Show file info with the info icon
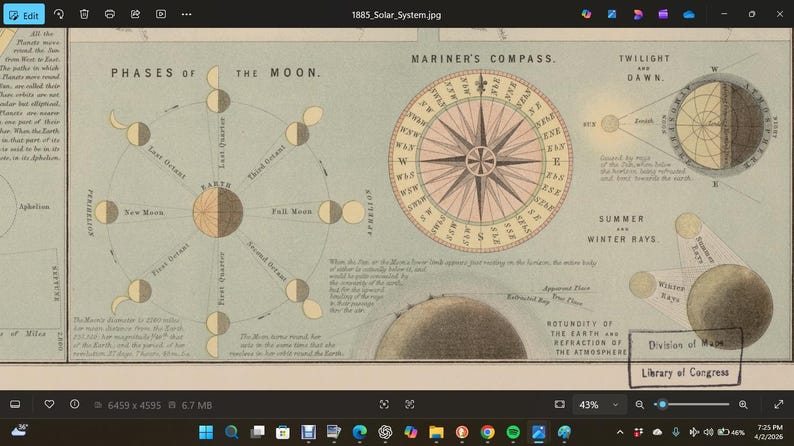 [74, 404]
